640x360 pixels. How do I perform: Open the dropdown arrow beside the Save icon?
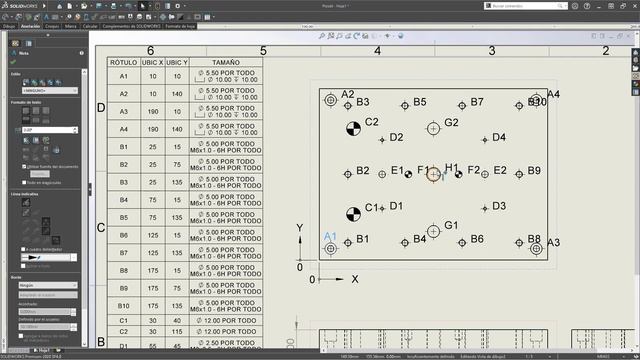click(x=105, y=6)
